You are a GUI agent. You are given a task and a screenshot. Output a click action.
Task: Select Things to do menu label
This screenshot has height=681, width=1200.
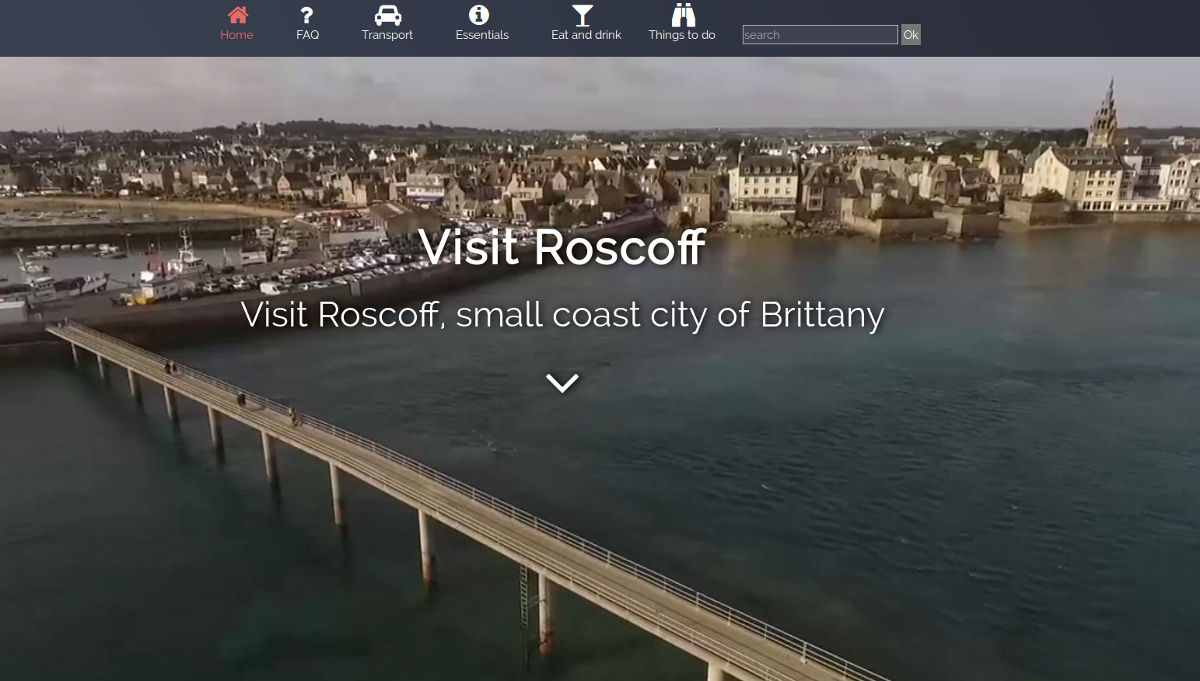[x=682, y=35]
